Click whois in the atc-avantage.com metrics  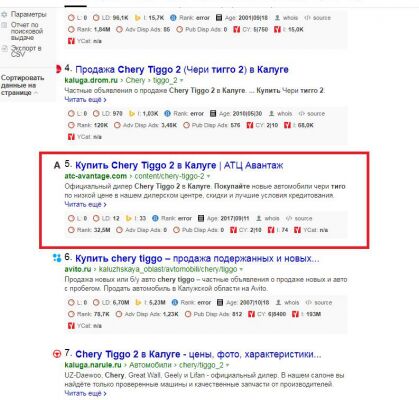272,218
